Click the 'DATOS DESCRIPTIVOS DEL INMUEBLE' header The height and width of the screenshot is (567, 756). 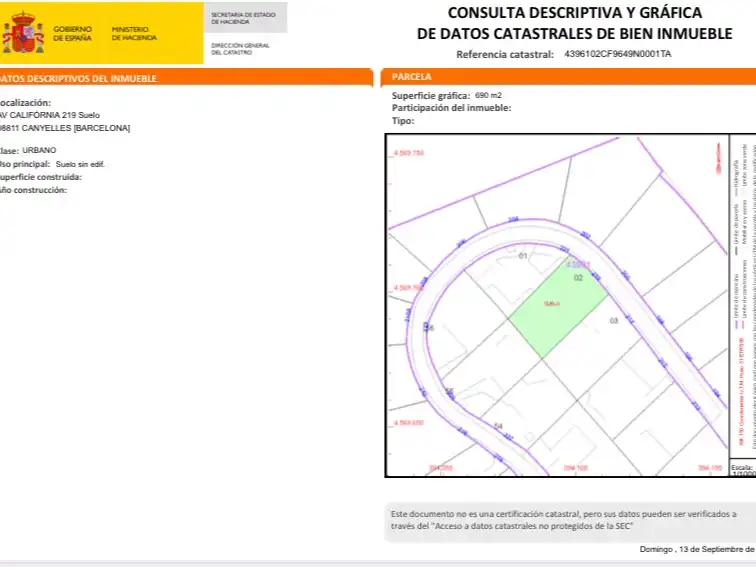pos(78,79)
